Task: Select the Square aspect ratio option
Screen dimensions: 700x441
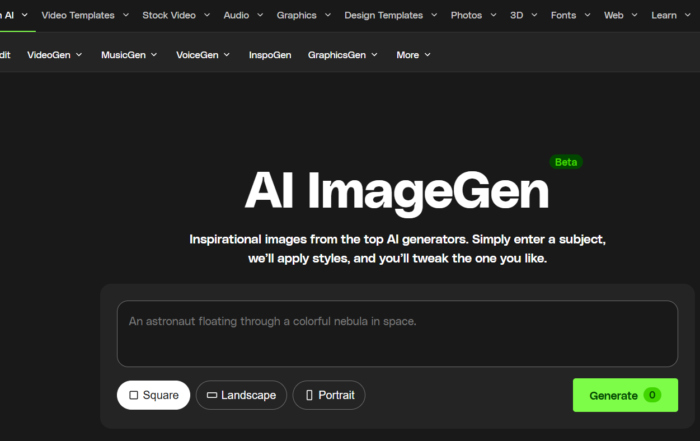Action: pyautogui.click(x=153, y=395)
